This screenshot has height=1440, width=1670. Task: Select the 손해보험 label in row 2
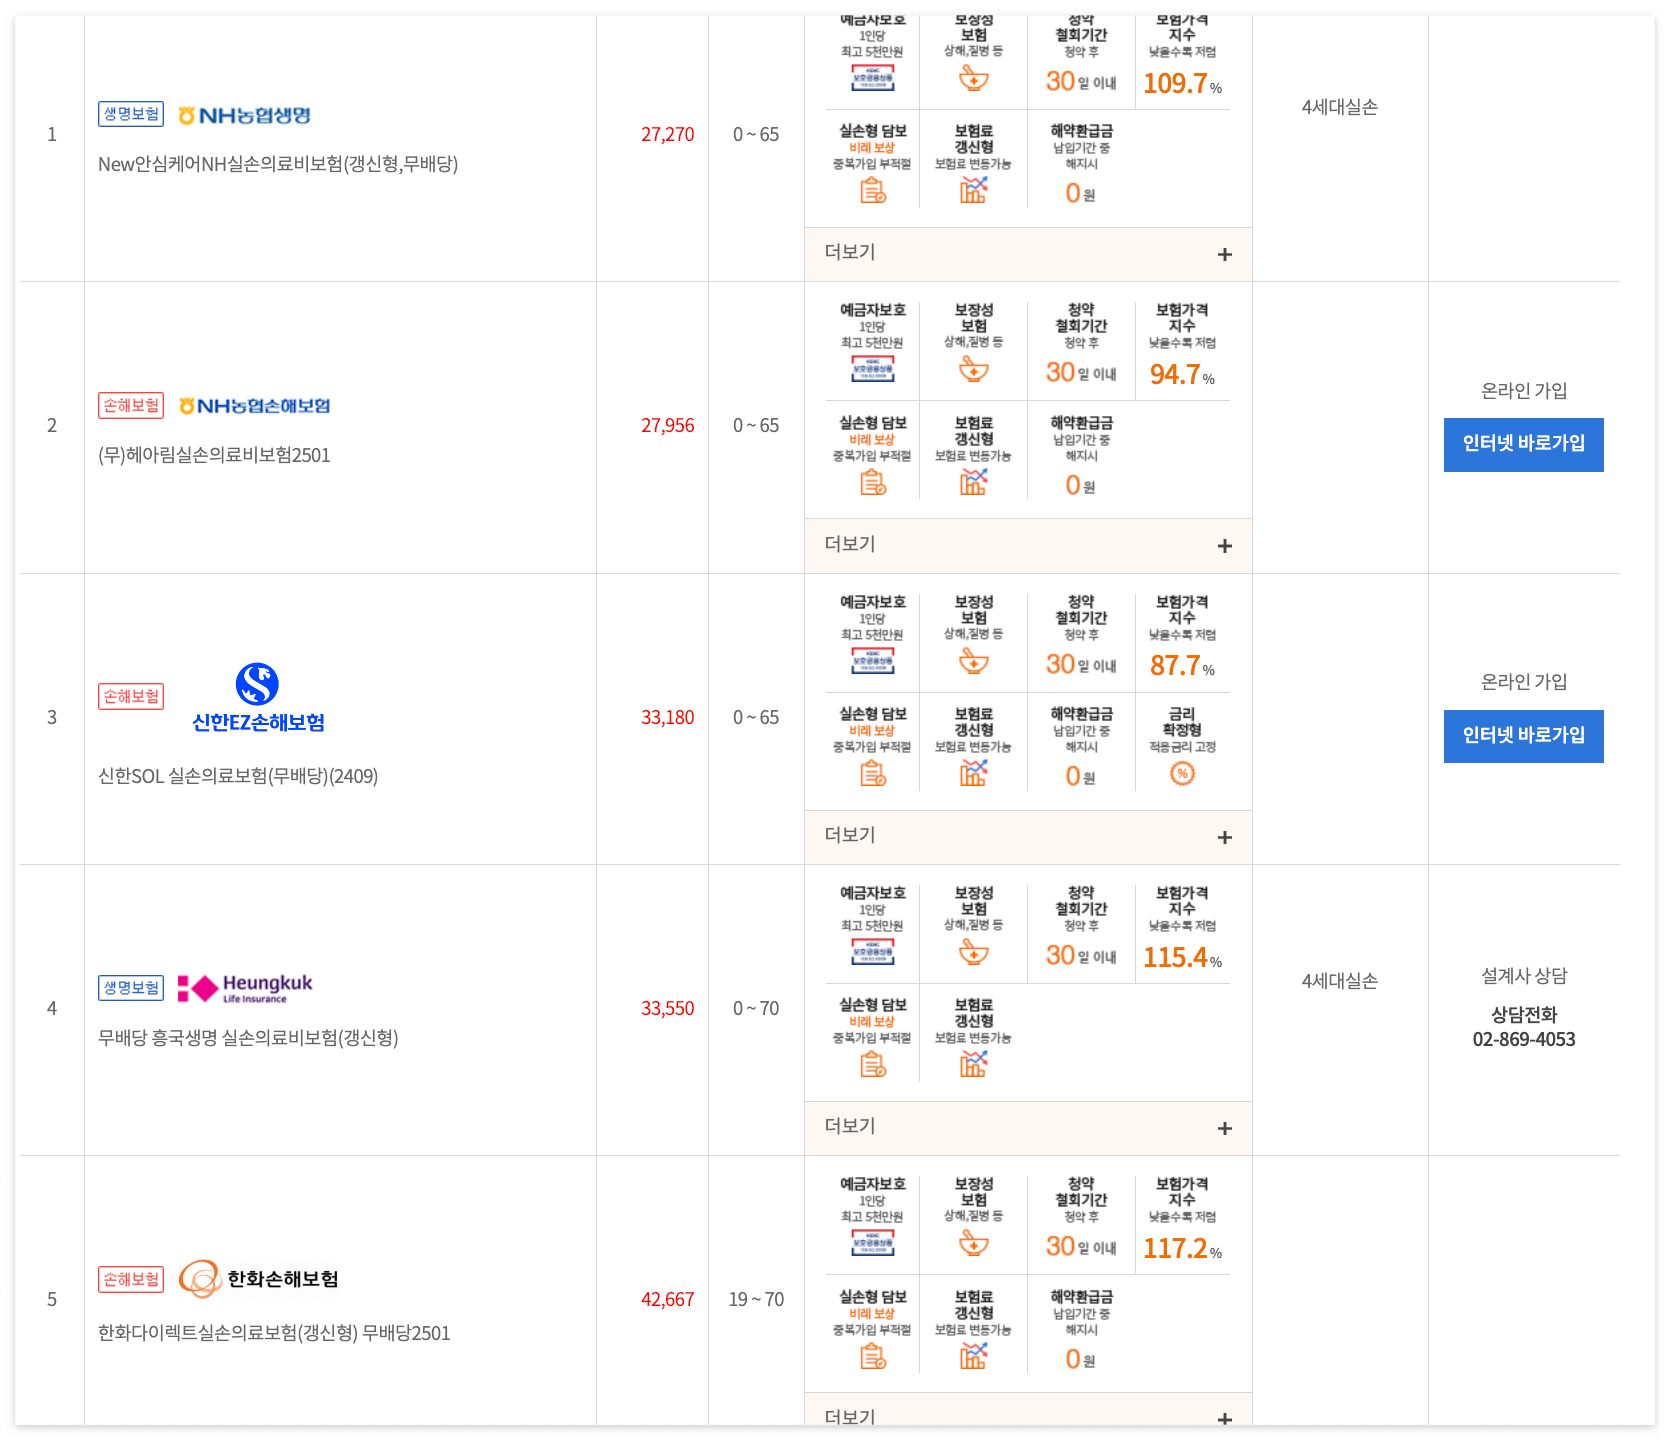click(130, 405)
